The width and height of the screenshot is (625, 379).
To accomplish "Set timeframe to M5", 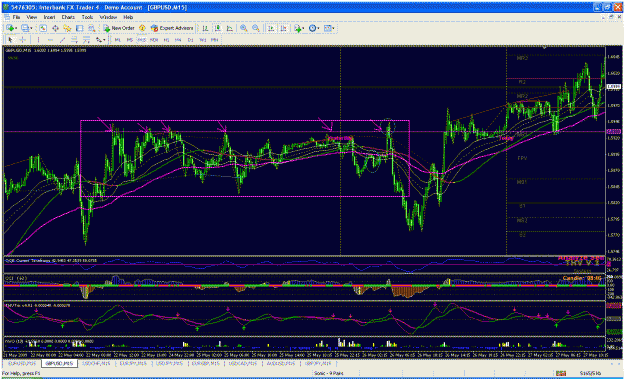I will coord(130,40).
